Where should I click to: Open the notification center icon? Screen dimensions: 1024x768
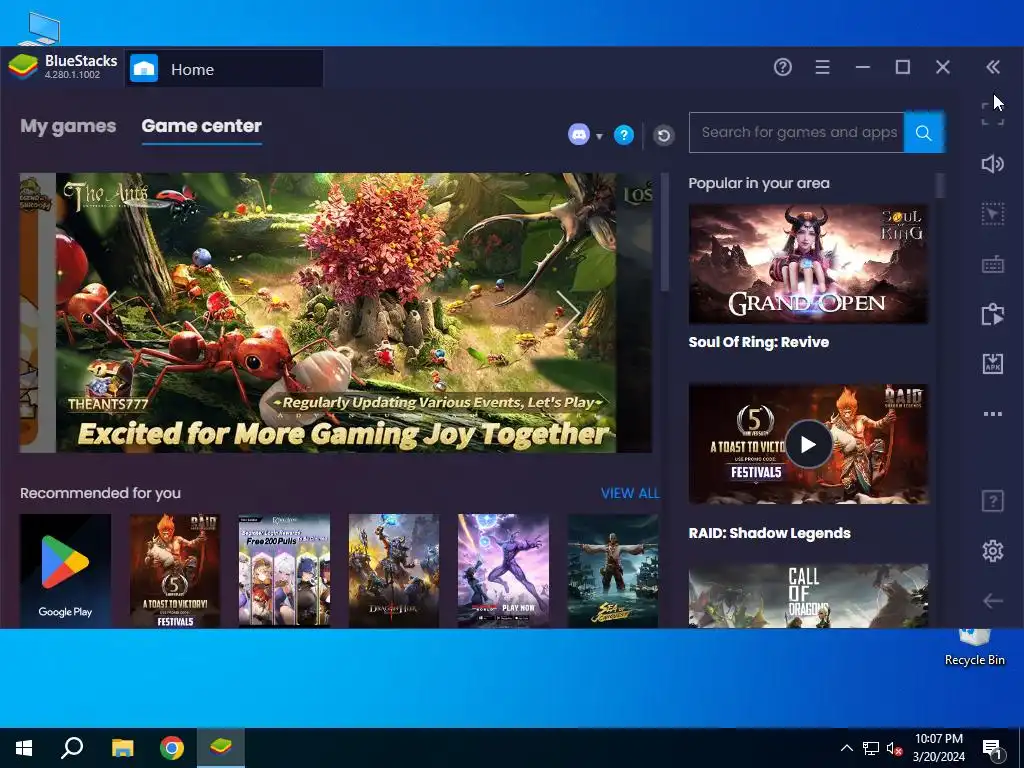993,750
